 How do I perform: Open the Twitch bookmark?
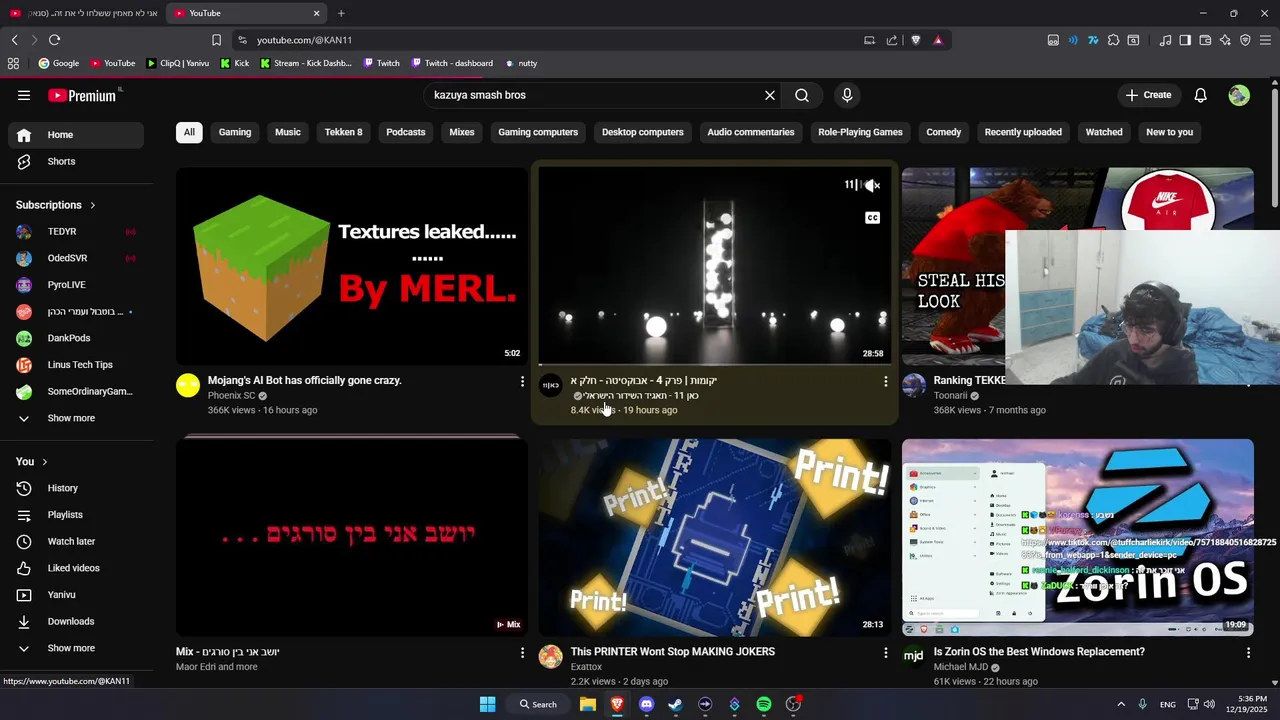pos(382,63)
